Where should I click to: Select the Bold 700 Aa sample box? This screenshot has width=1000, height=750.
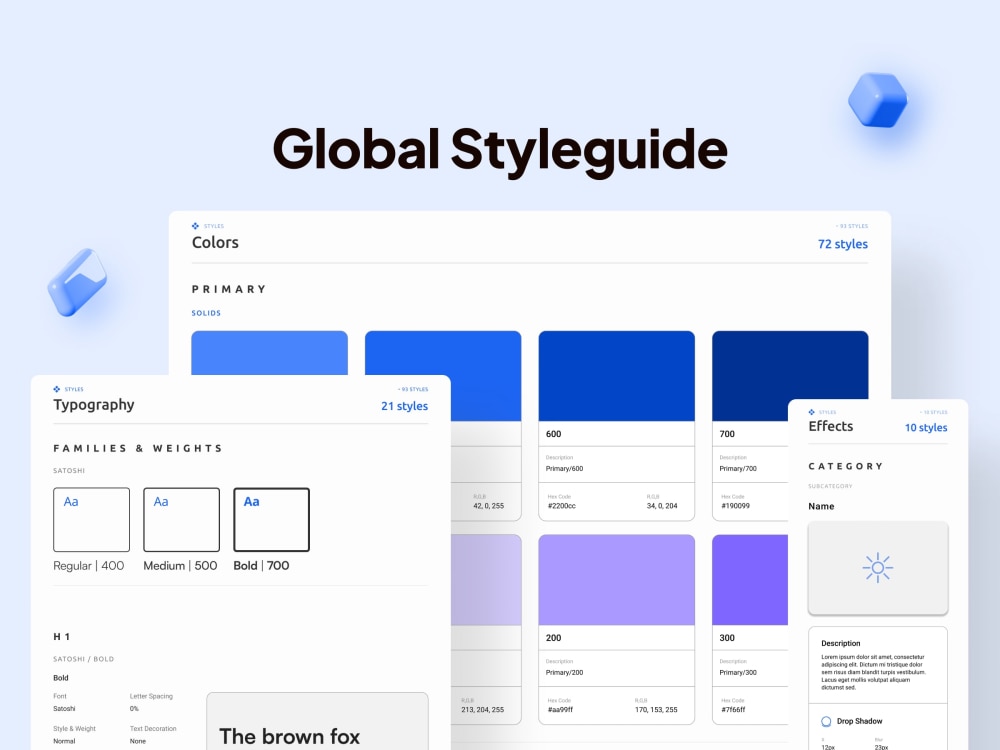pos(271,520)
